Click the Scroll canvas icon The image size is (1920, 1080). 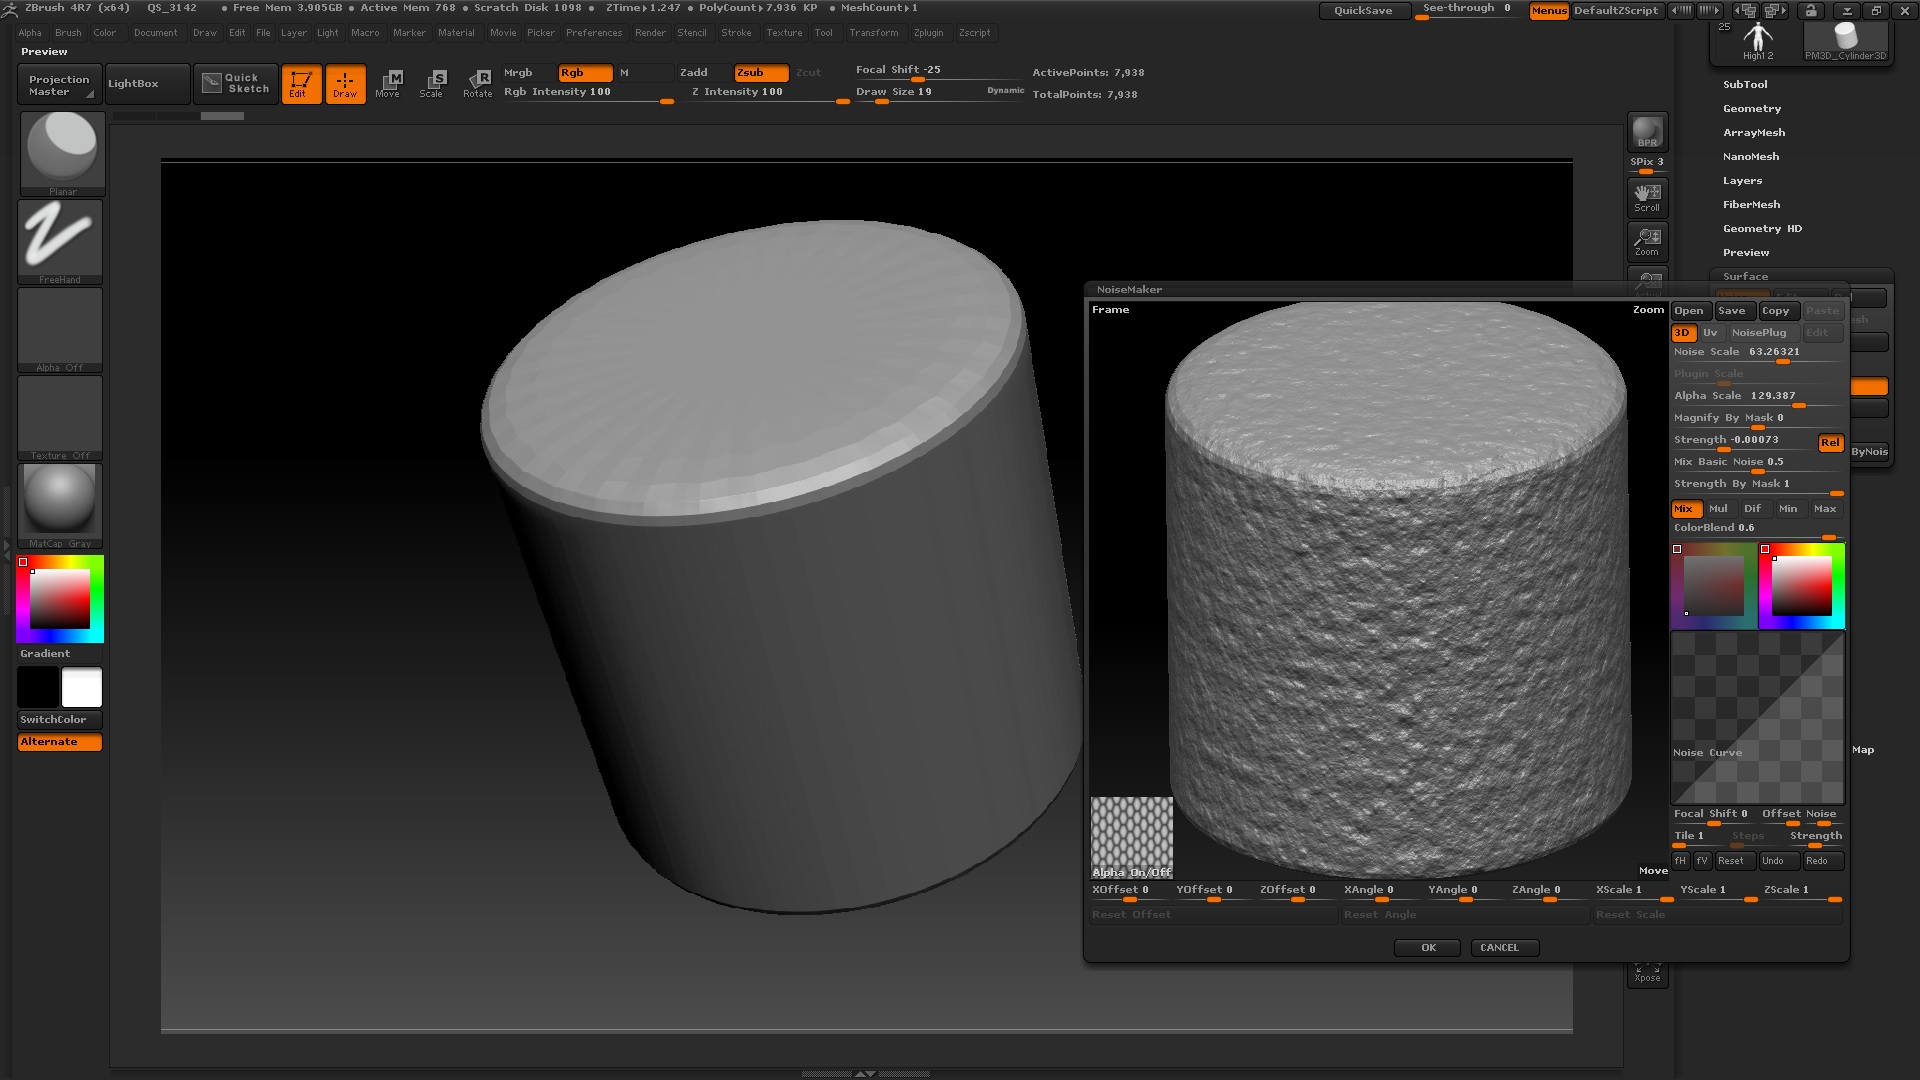(1647, 197)
